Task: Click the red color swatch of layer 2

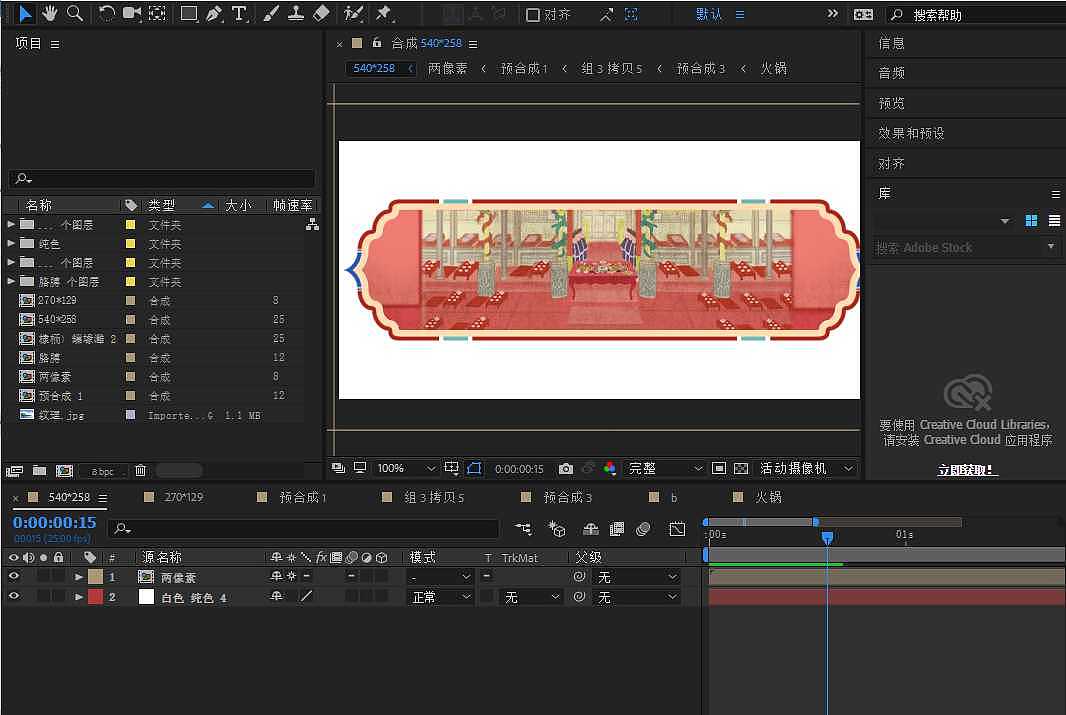Action: click(x=95, y=597)
